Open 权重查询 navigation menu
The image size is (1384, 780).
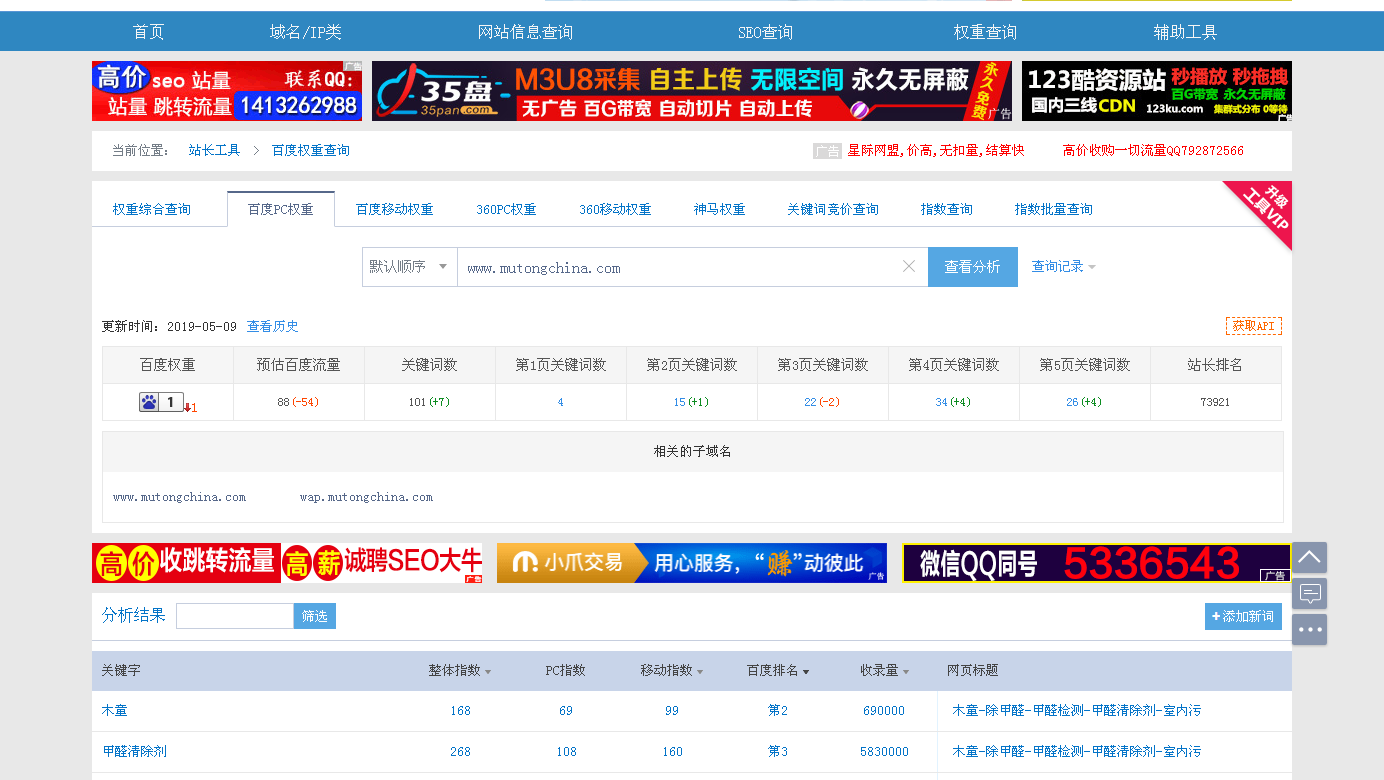coord(985,32)
